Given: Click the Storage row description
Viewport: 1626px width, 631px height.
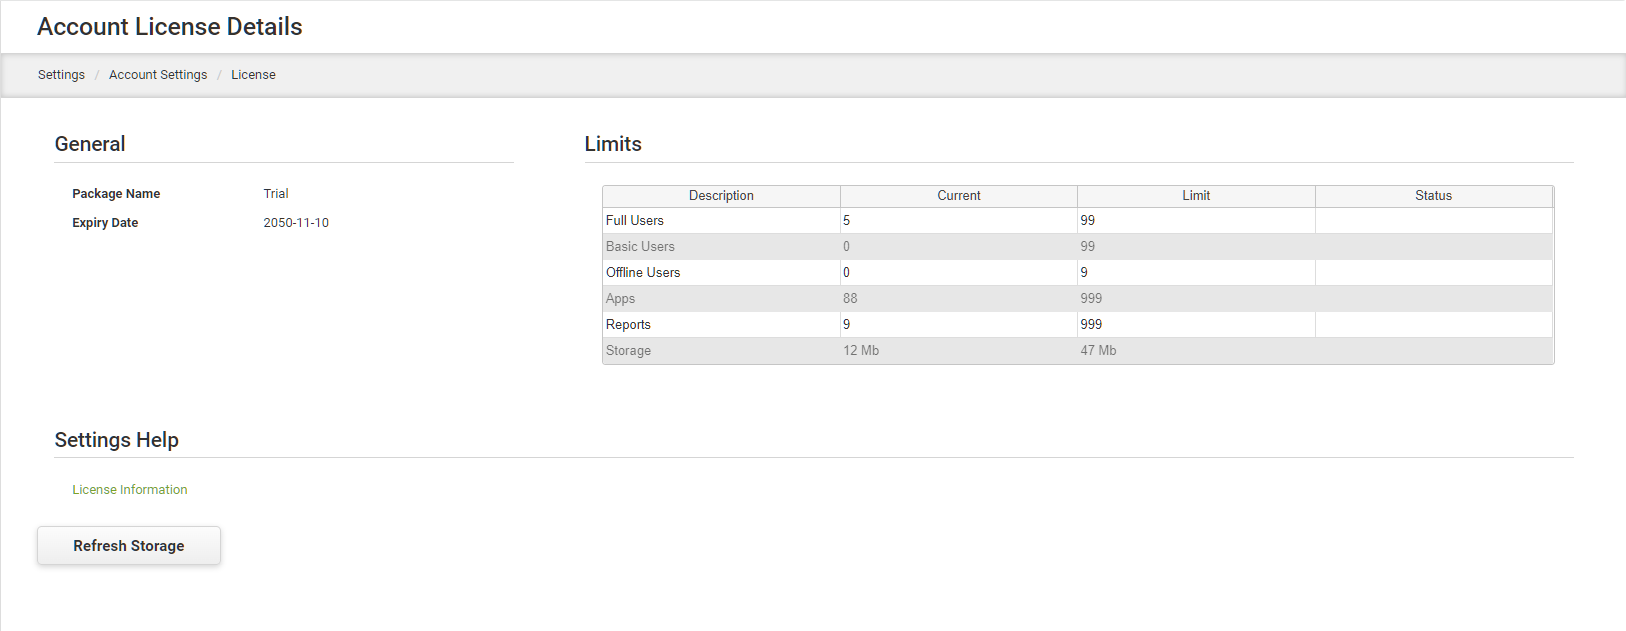Looking at the screenshot, I should 628,351.
